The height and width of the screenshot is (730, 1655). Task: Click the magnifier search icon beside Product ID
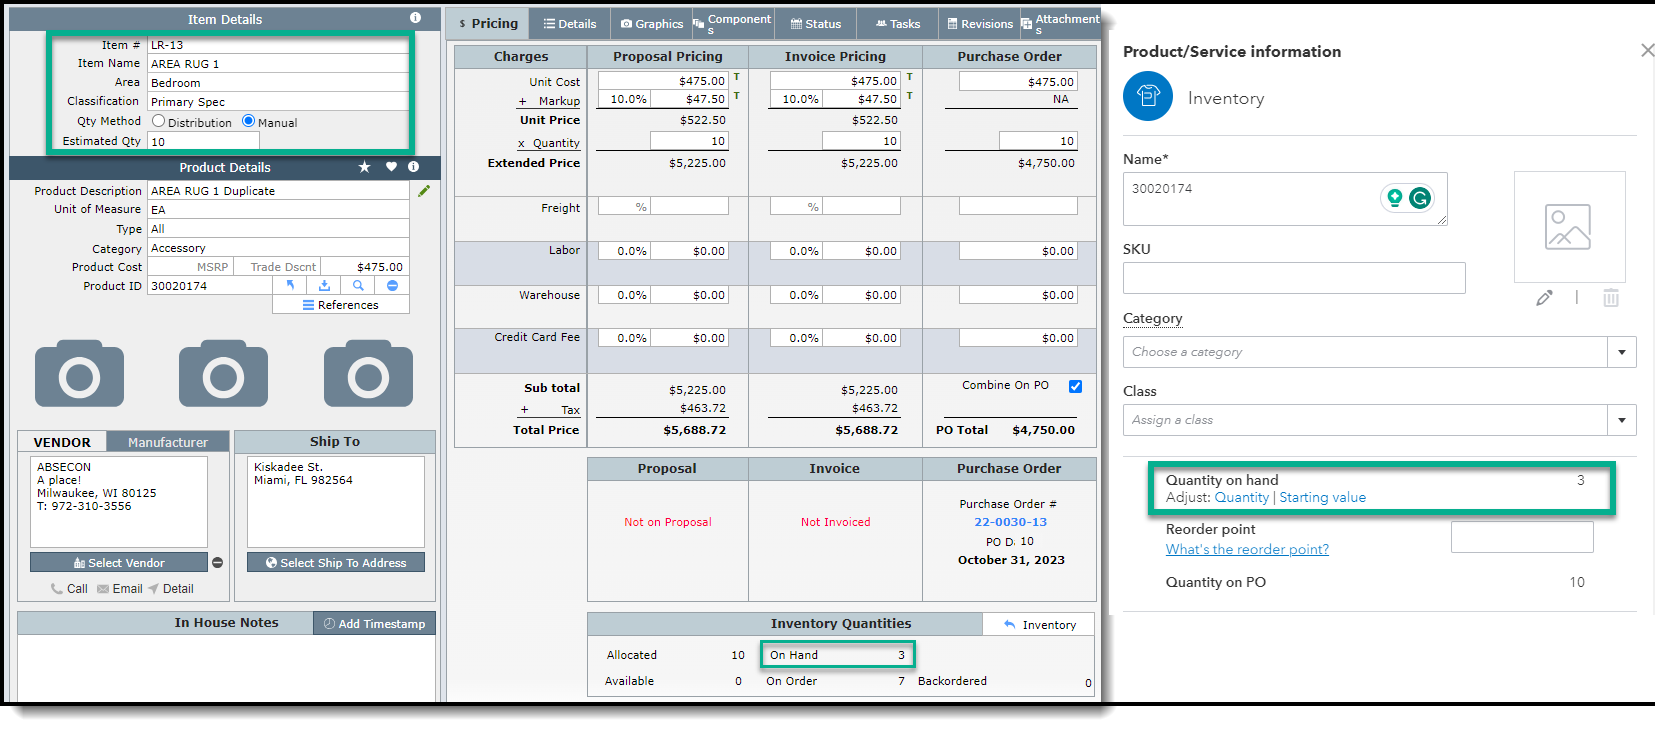coord(358,285)
